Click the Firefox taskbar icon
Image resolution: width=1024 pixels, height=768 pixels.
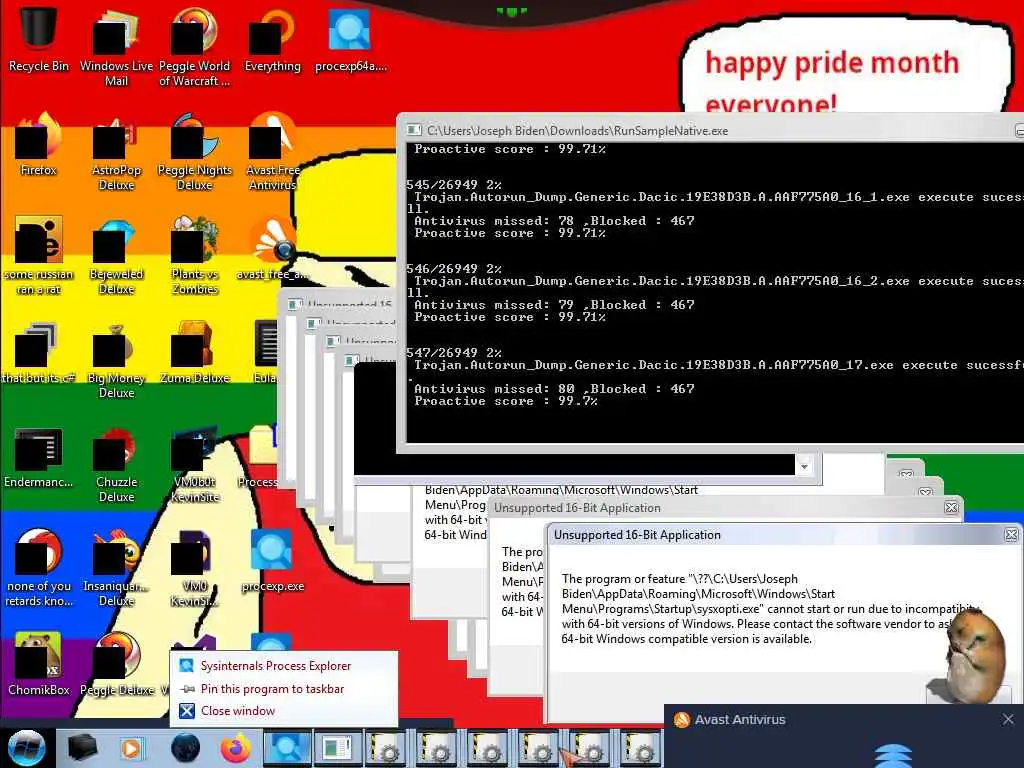tap(235, 748)
